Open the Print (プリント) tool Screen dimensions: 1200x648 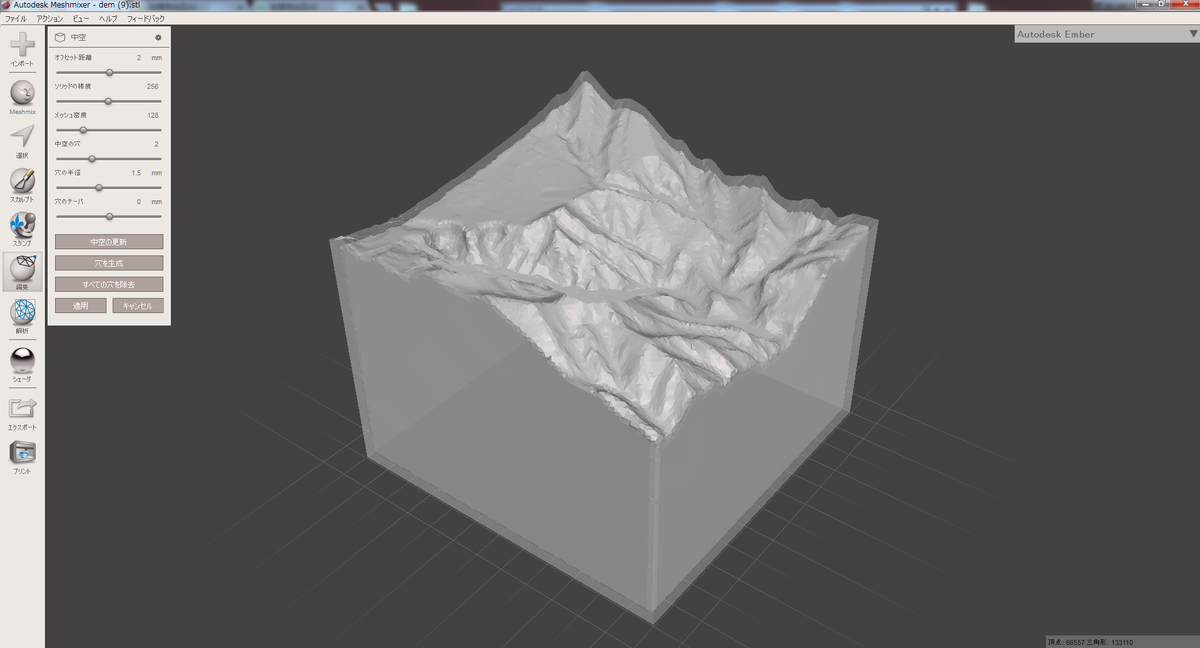[22, 457]
